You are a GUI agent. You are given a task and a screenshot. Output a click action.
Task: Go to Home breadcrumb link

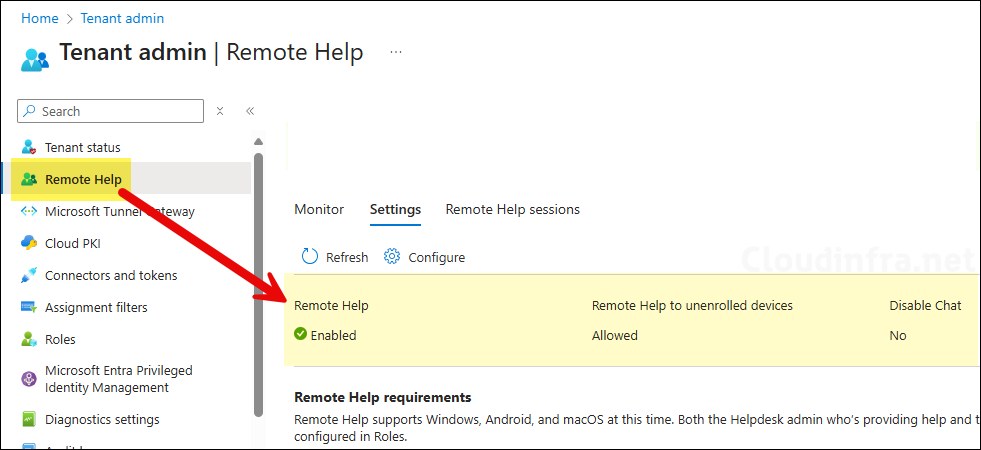click(40, 18)
